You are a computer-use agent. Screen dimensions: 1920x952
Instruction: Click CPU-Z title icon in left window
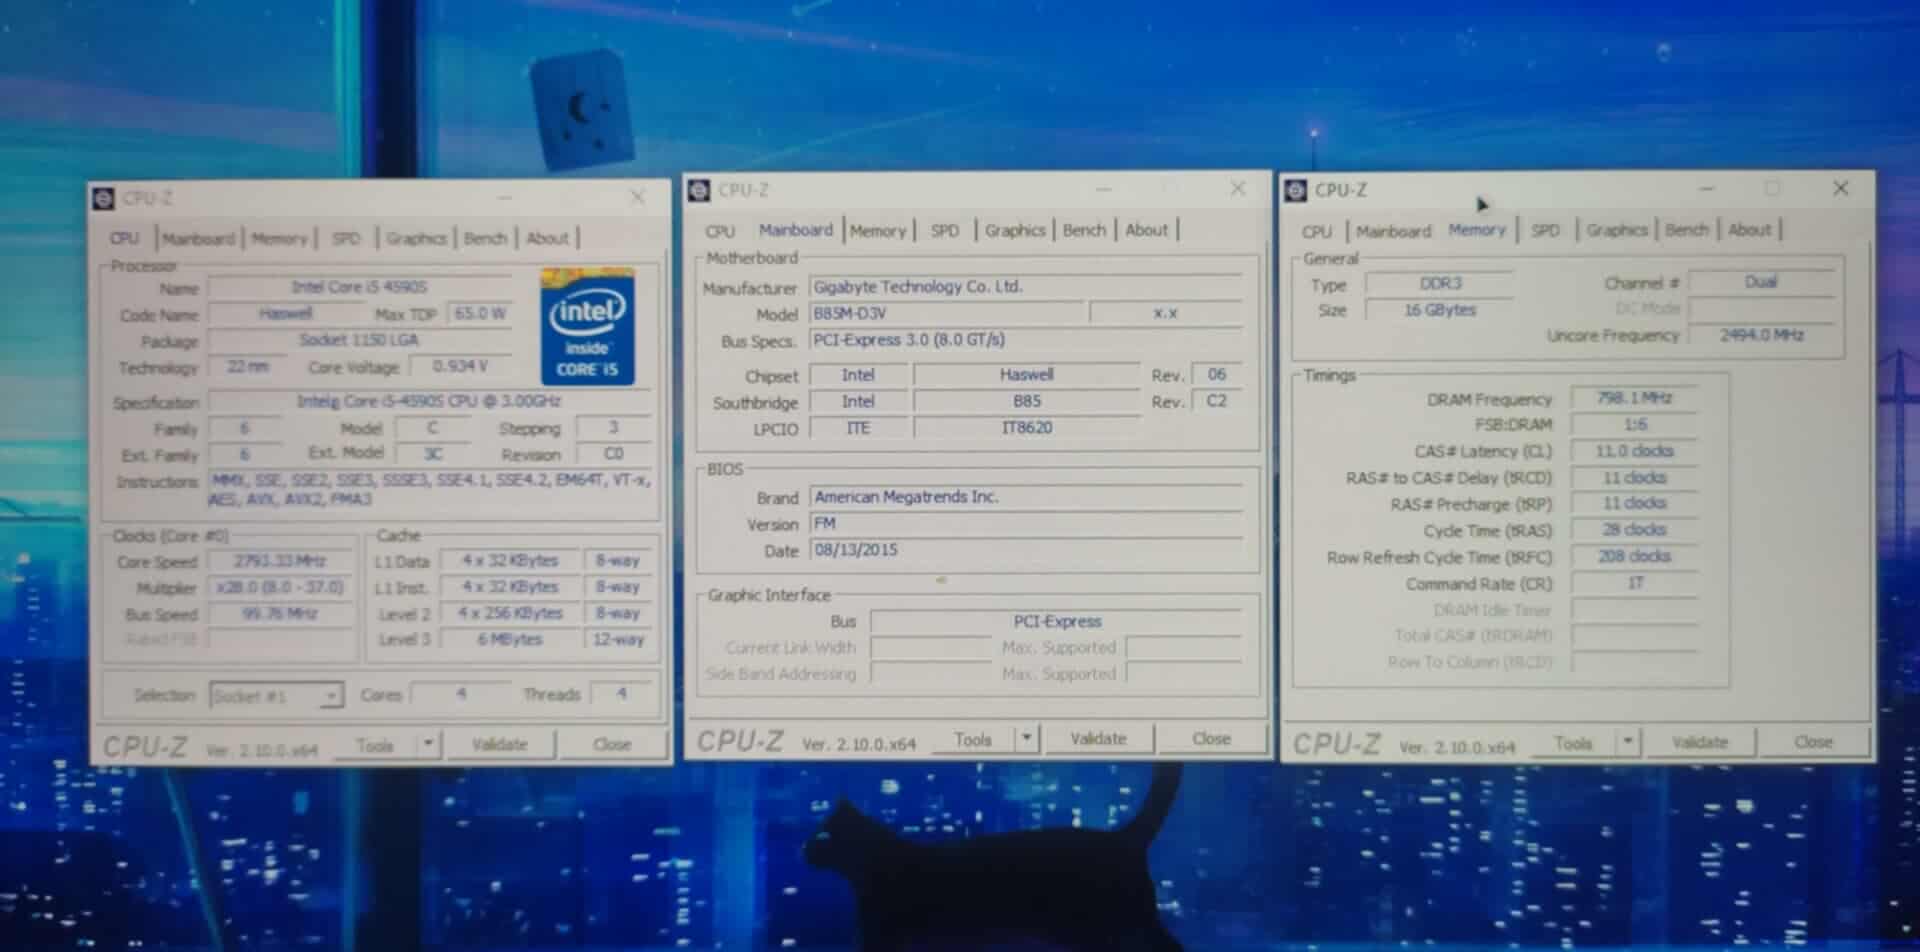pyautogui.click(x=103, y=199)
